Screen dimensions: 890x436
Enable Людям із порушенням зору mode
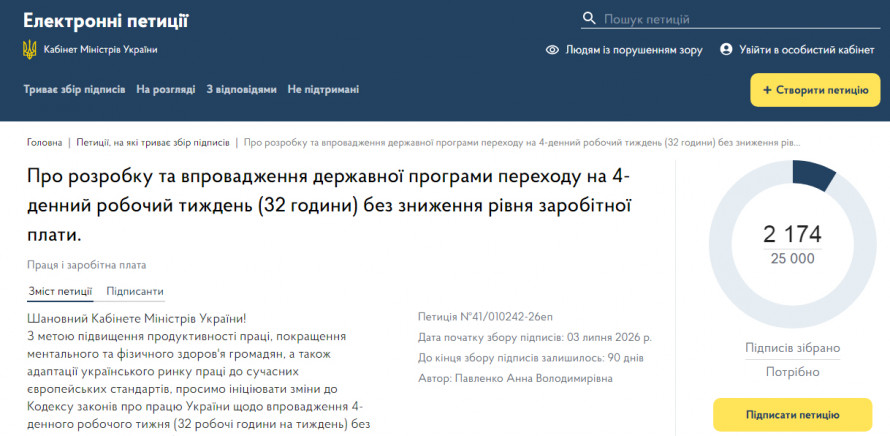point(634,50)
